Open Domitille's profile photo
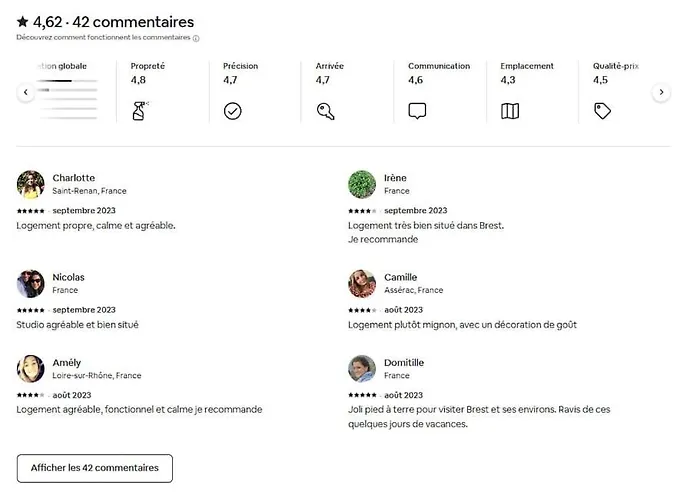Screen dimensions: 700x500 [362, 369]
